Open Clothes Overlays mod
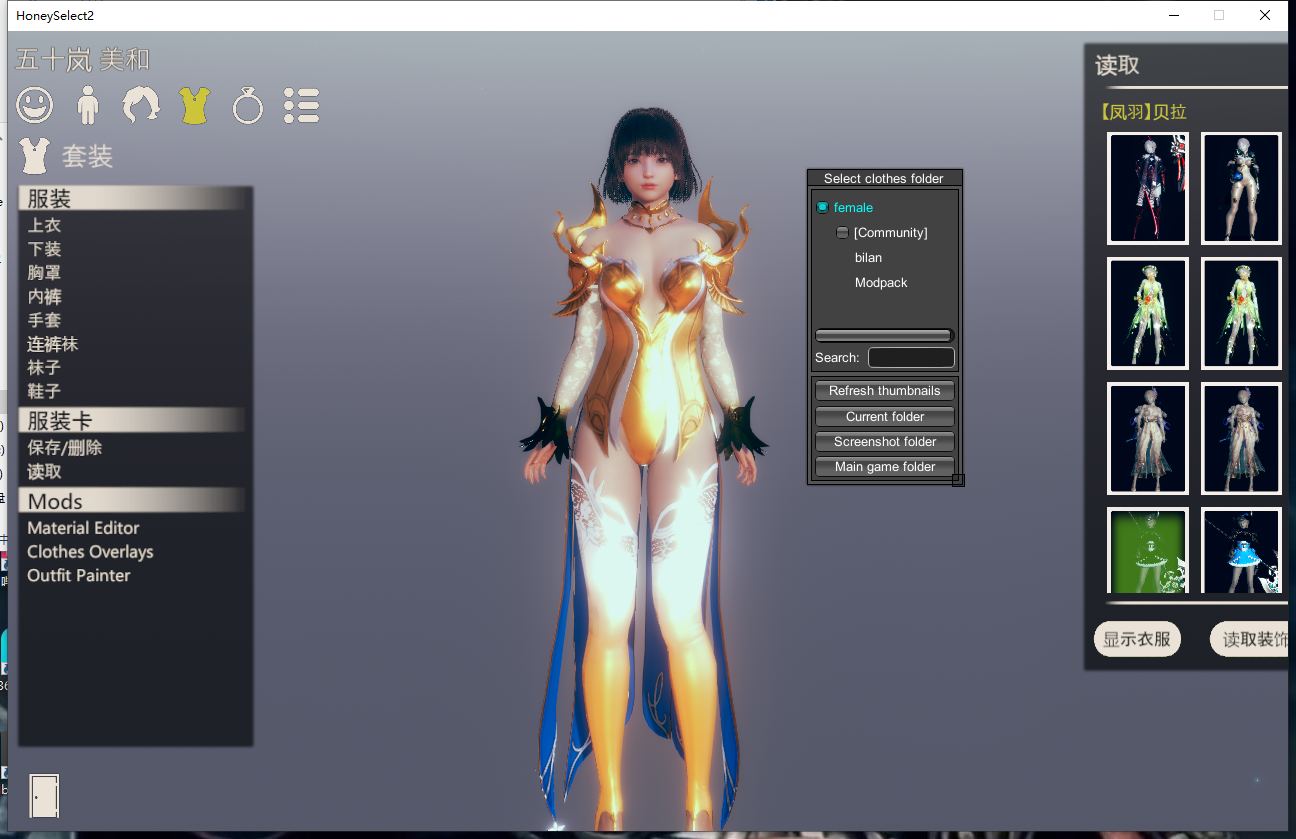The image size is (1296, 839). click(90, 552)
